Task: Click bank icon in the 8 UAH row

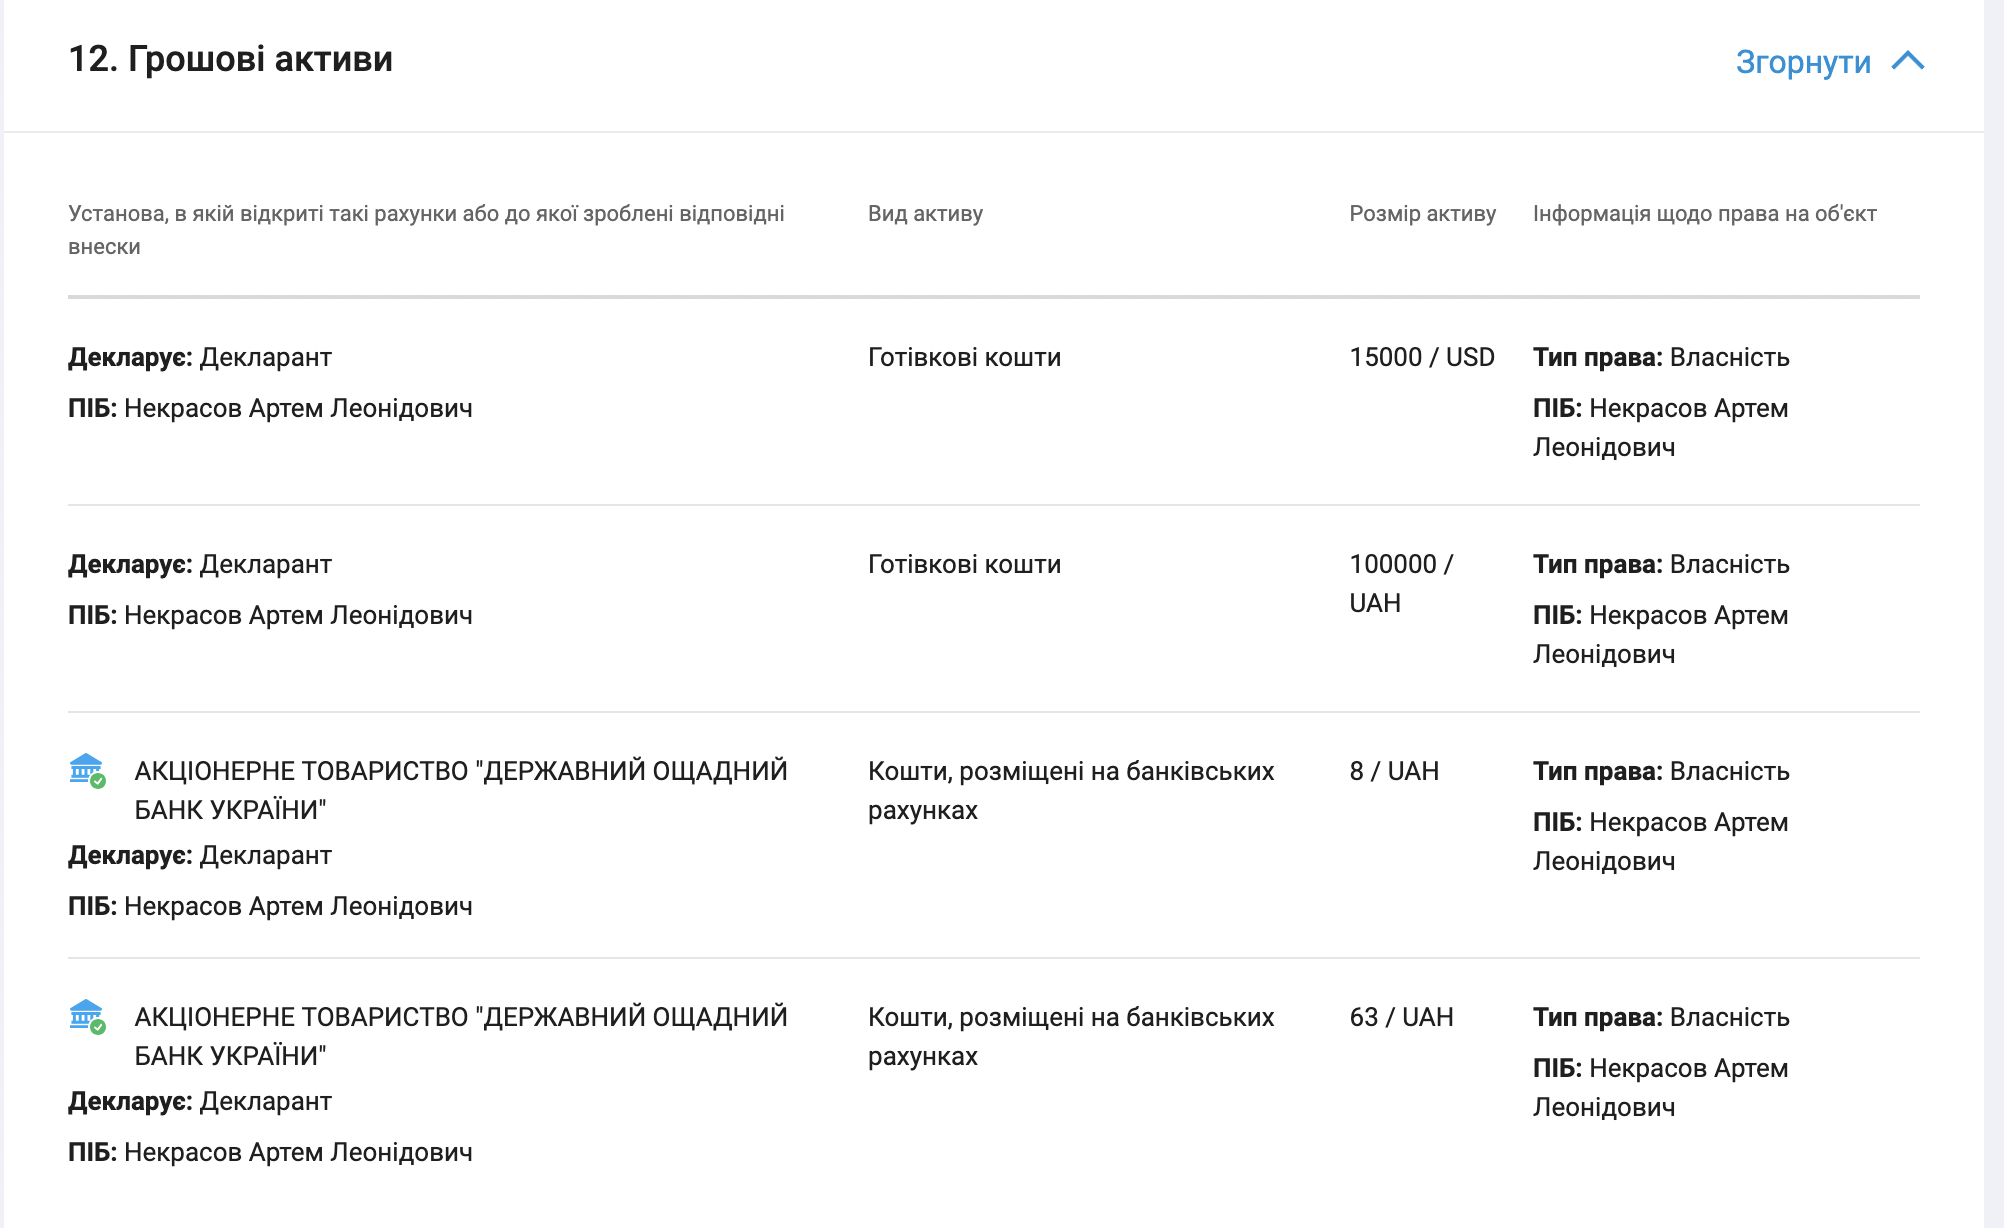Action: click(x=87, y=770)
